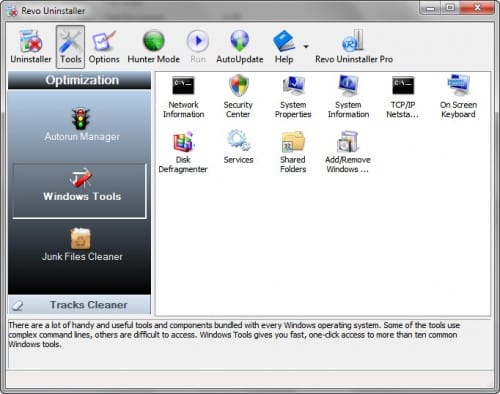Launch AutoUpdate from the toolbar
The width and height of the screenshot is (500, 394).
(x=240, y=47)
